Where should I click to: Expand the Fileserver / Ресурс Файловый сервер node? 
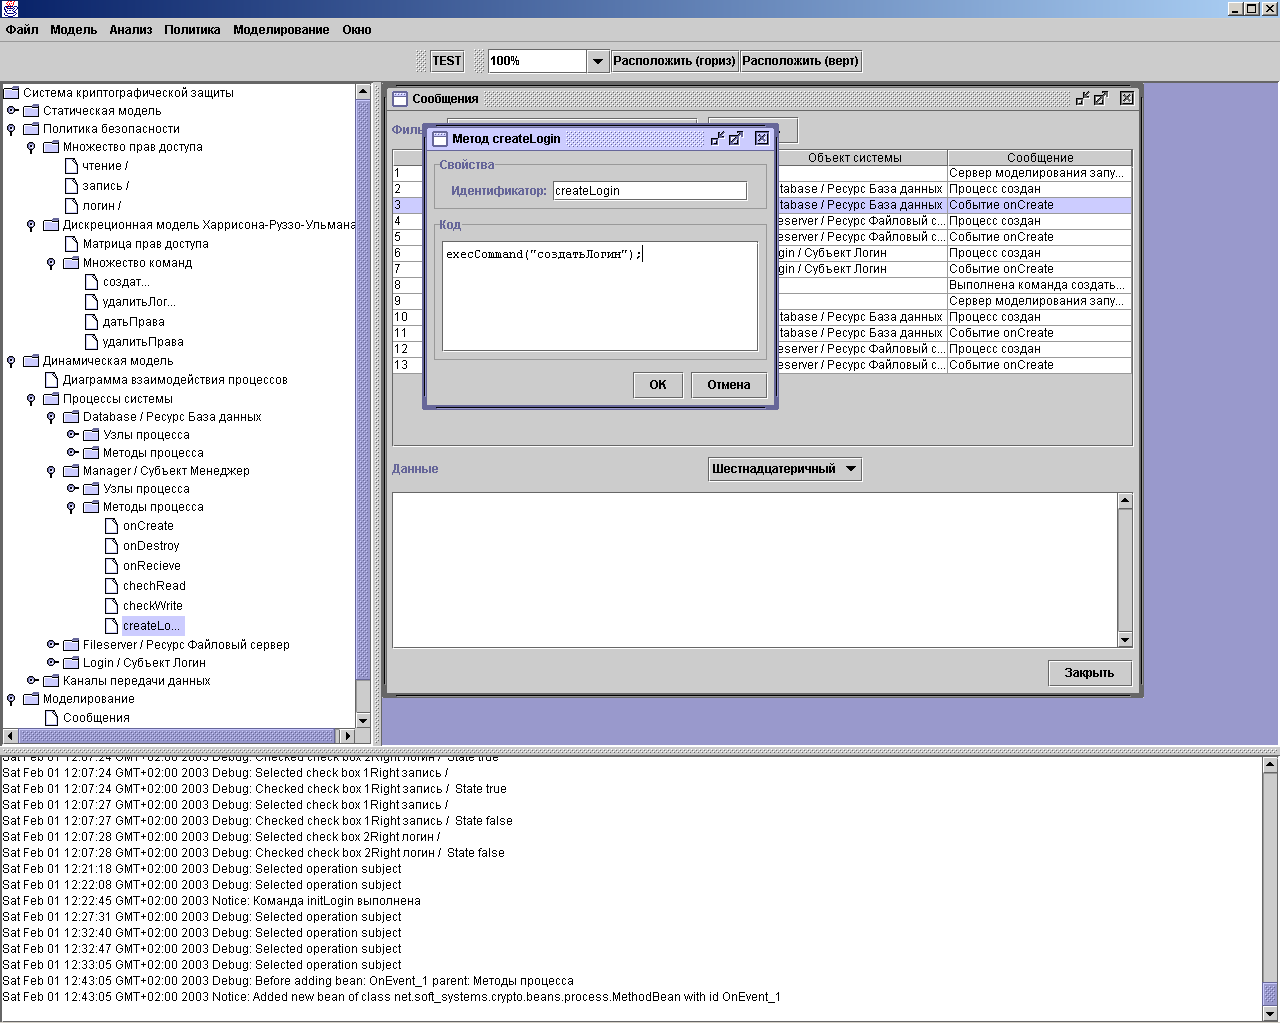pyautogui.click(x=52, y=645)
